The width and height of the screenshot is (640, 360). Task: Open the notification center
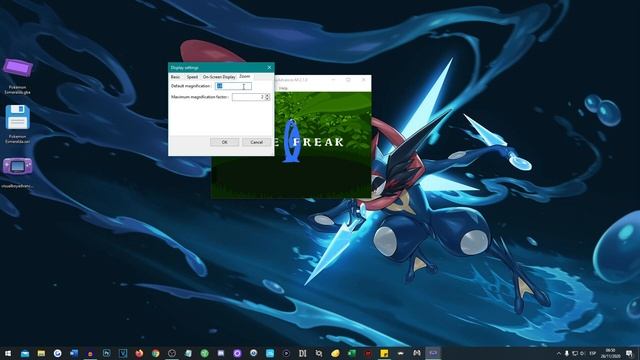pyautogui.click(x=629, y=353)
